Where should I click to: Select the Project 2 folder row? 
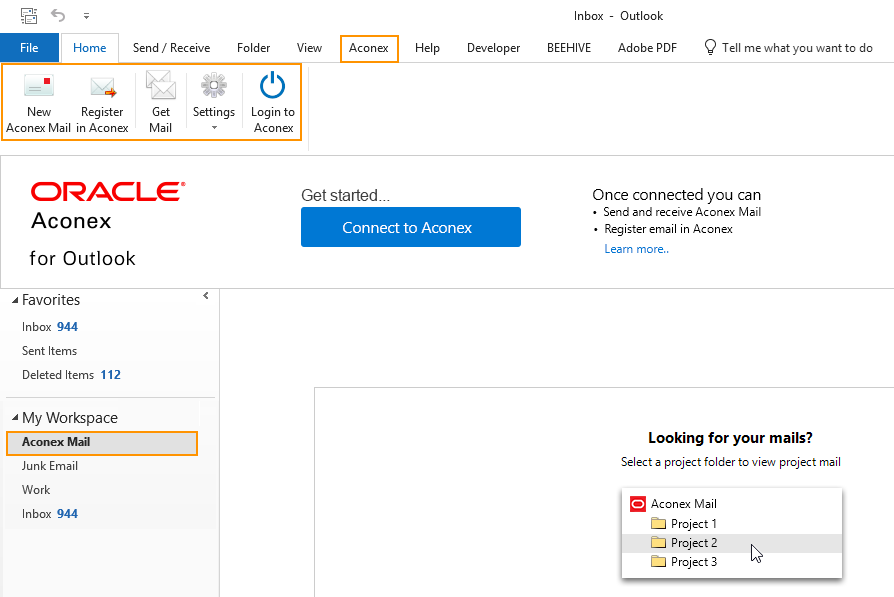point(732,543)
